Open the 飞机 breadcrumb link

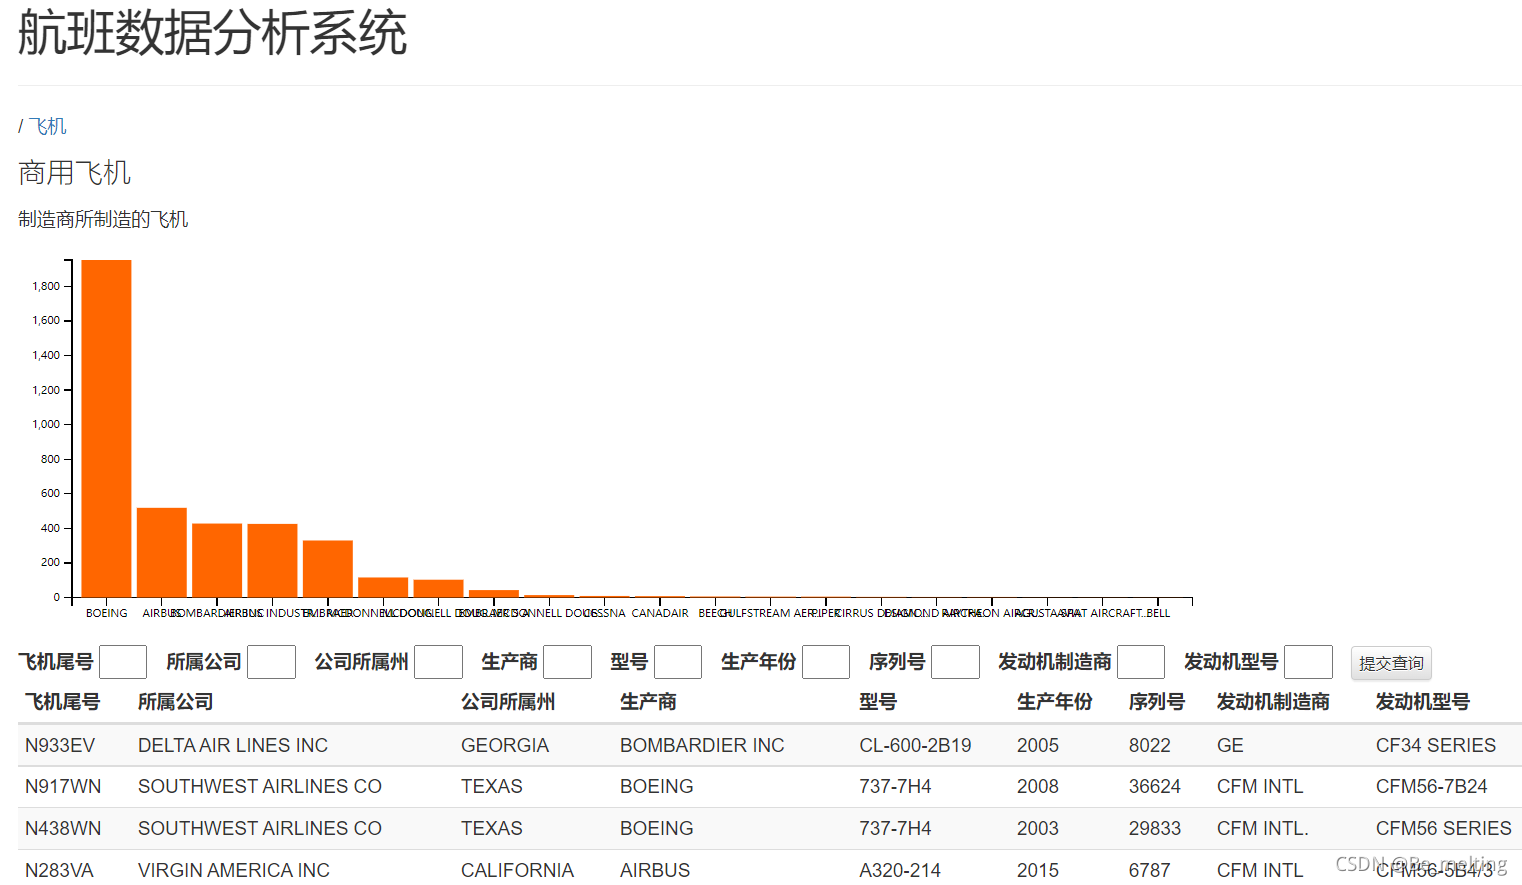(48, 126)
